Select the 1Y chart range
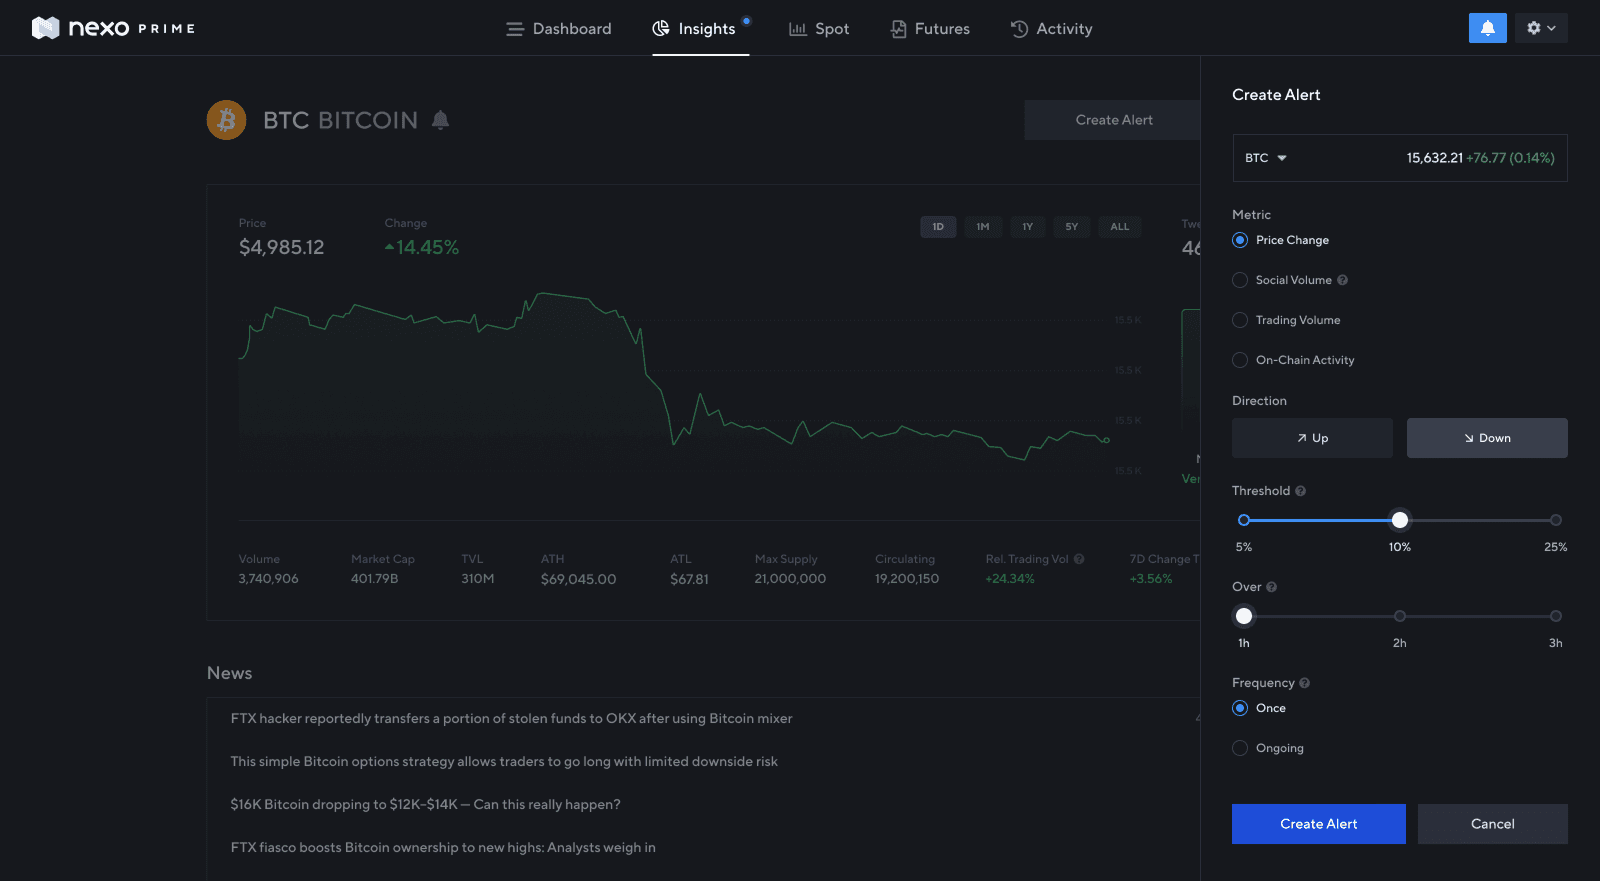Screen dimensions: 1600x881 click(1028, 227)
